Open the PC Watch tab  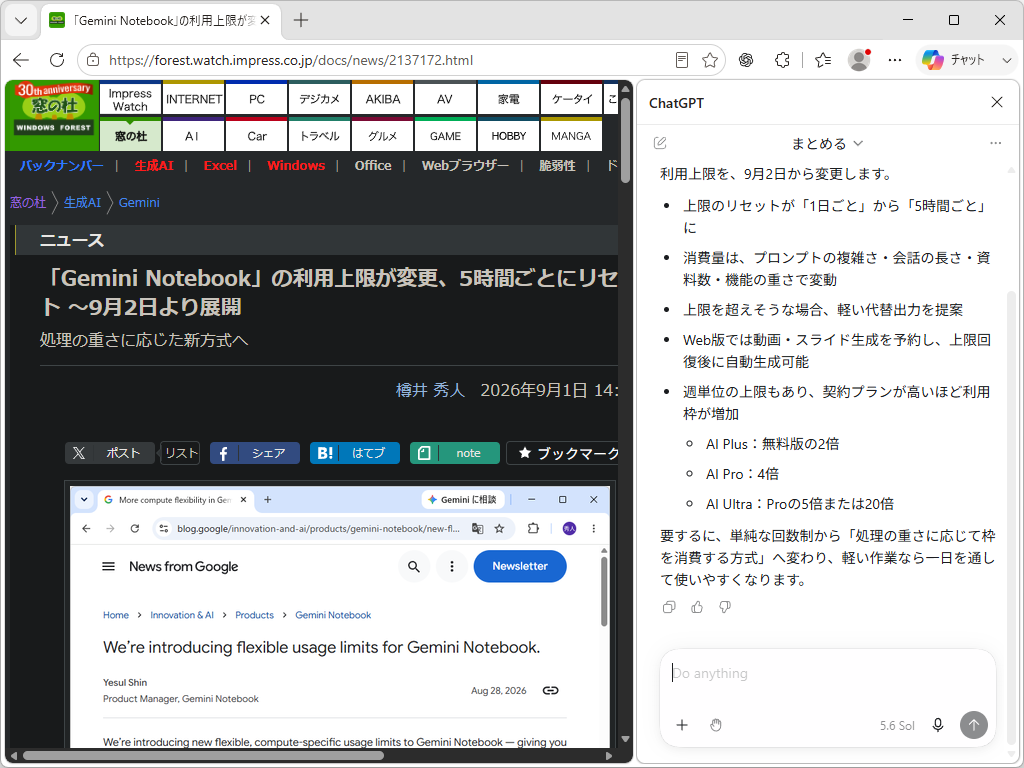point(257,99)
